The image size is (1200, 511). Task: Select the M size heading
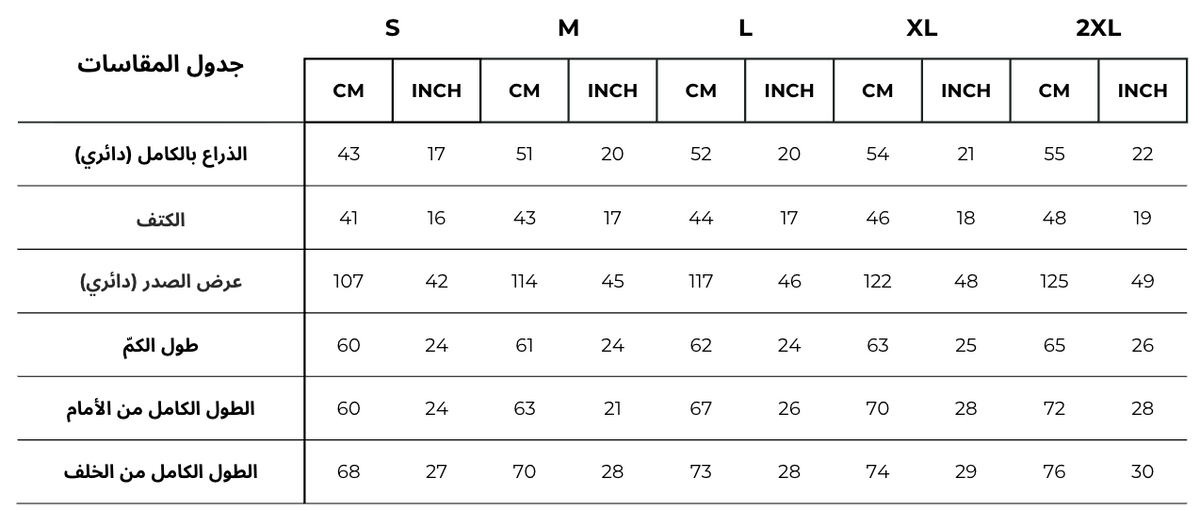tap(568, 29)
